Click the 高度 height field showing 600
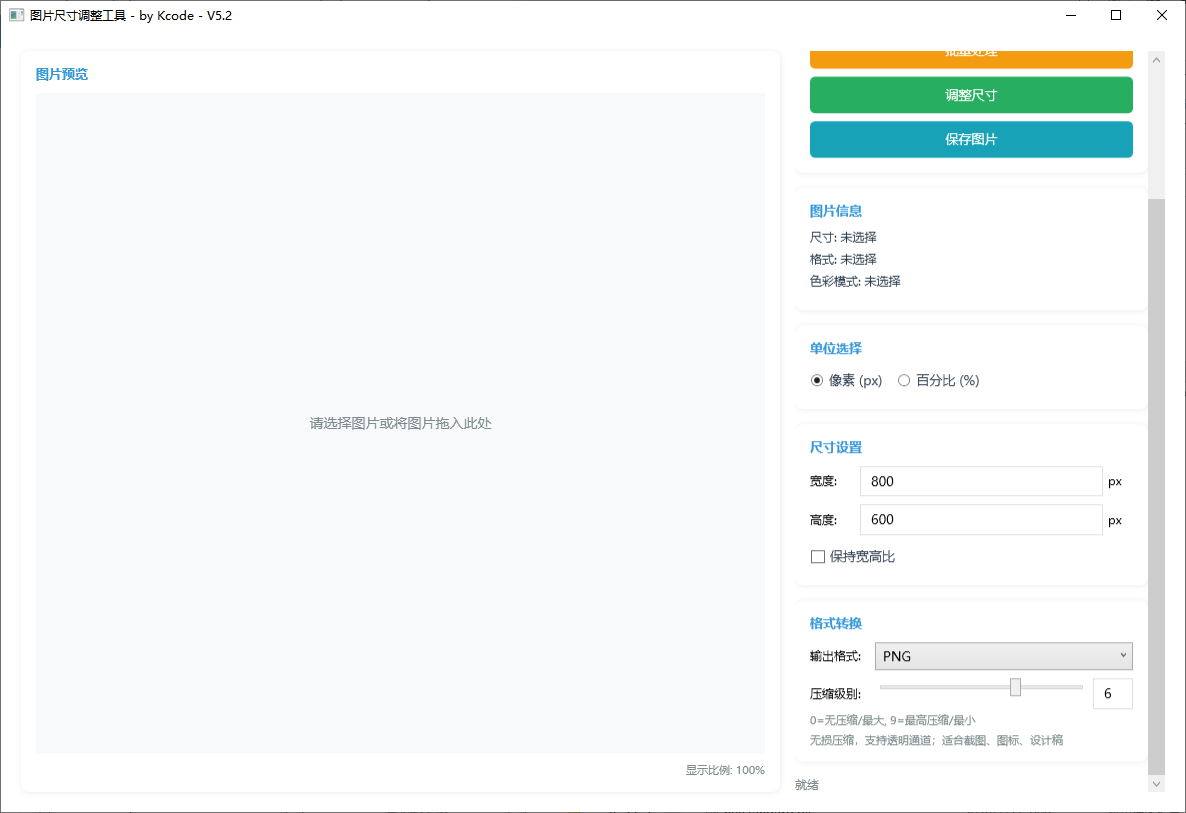Screen dimensions: 1186x813 pos(980,519)
